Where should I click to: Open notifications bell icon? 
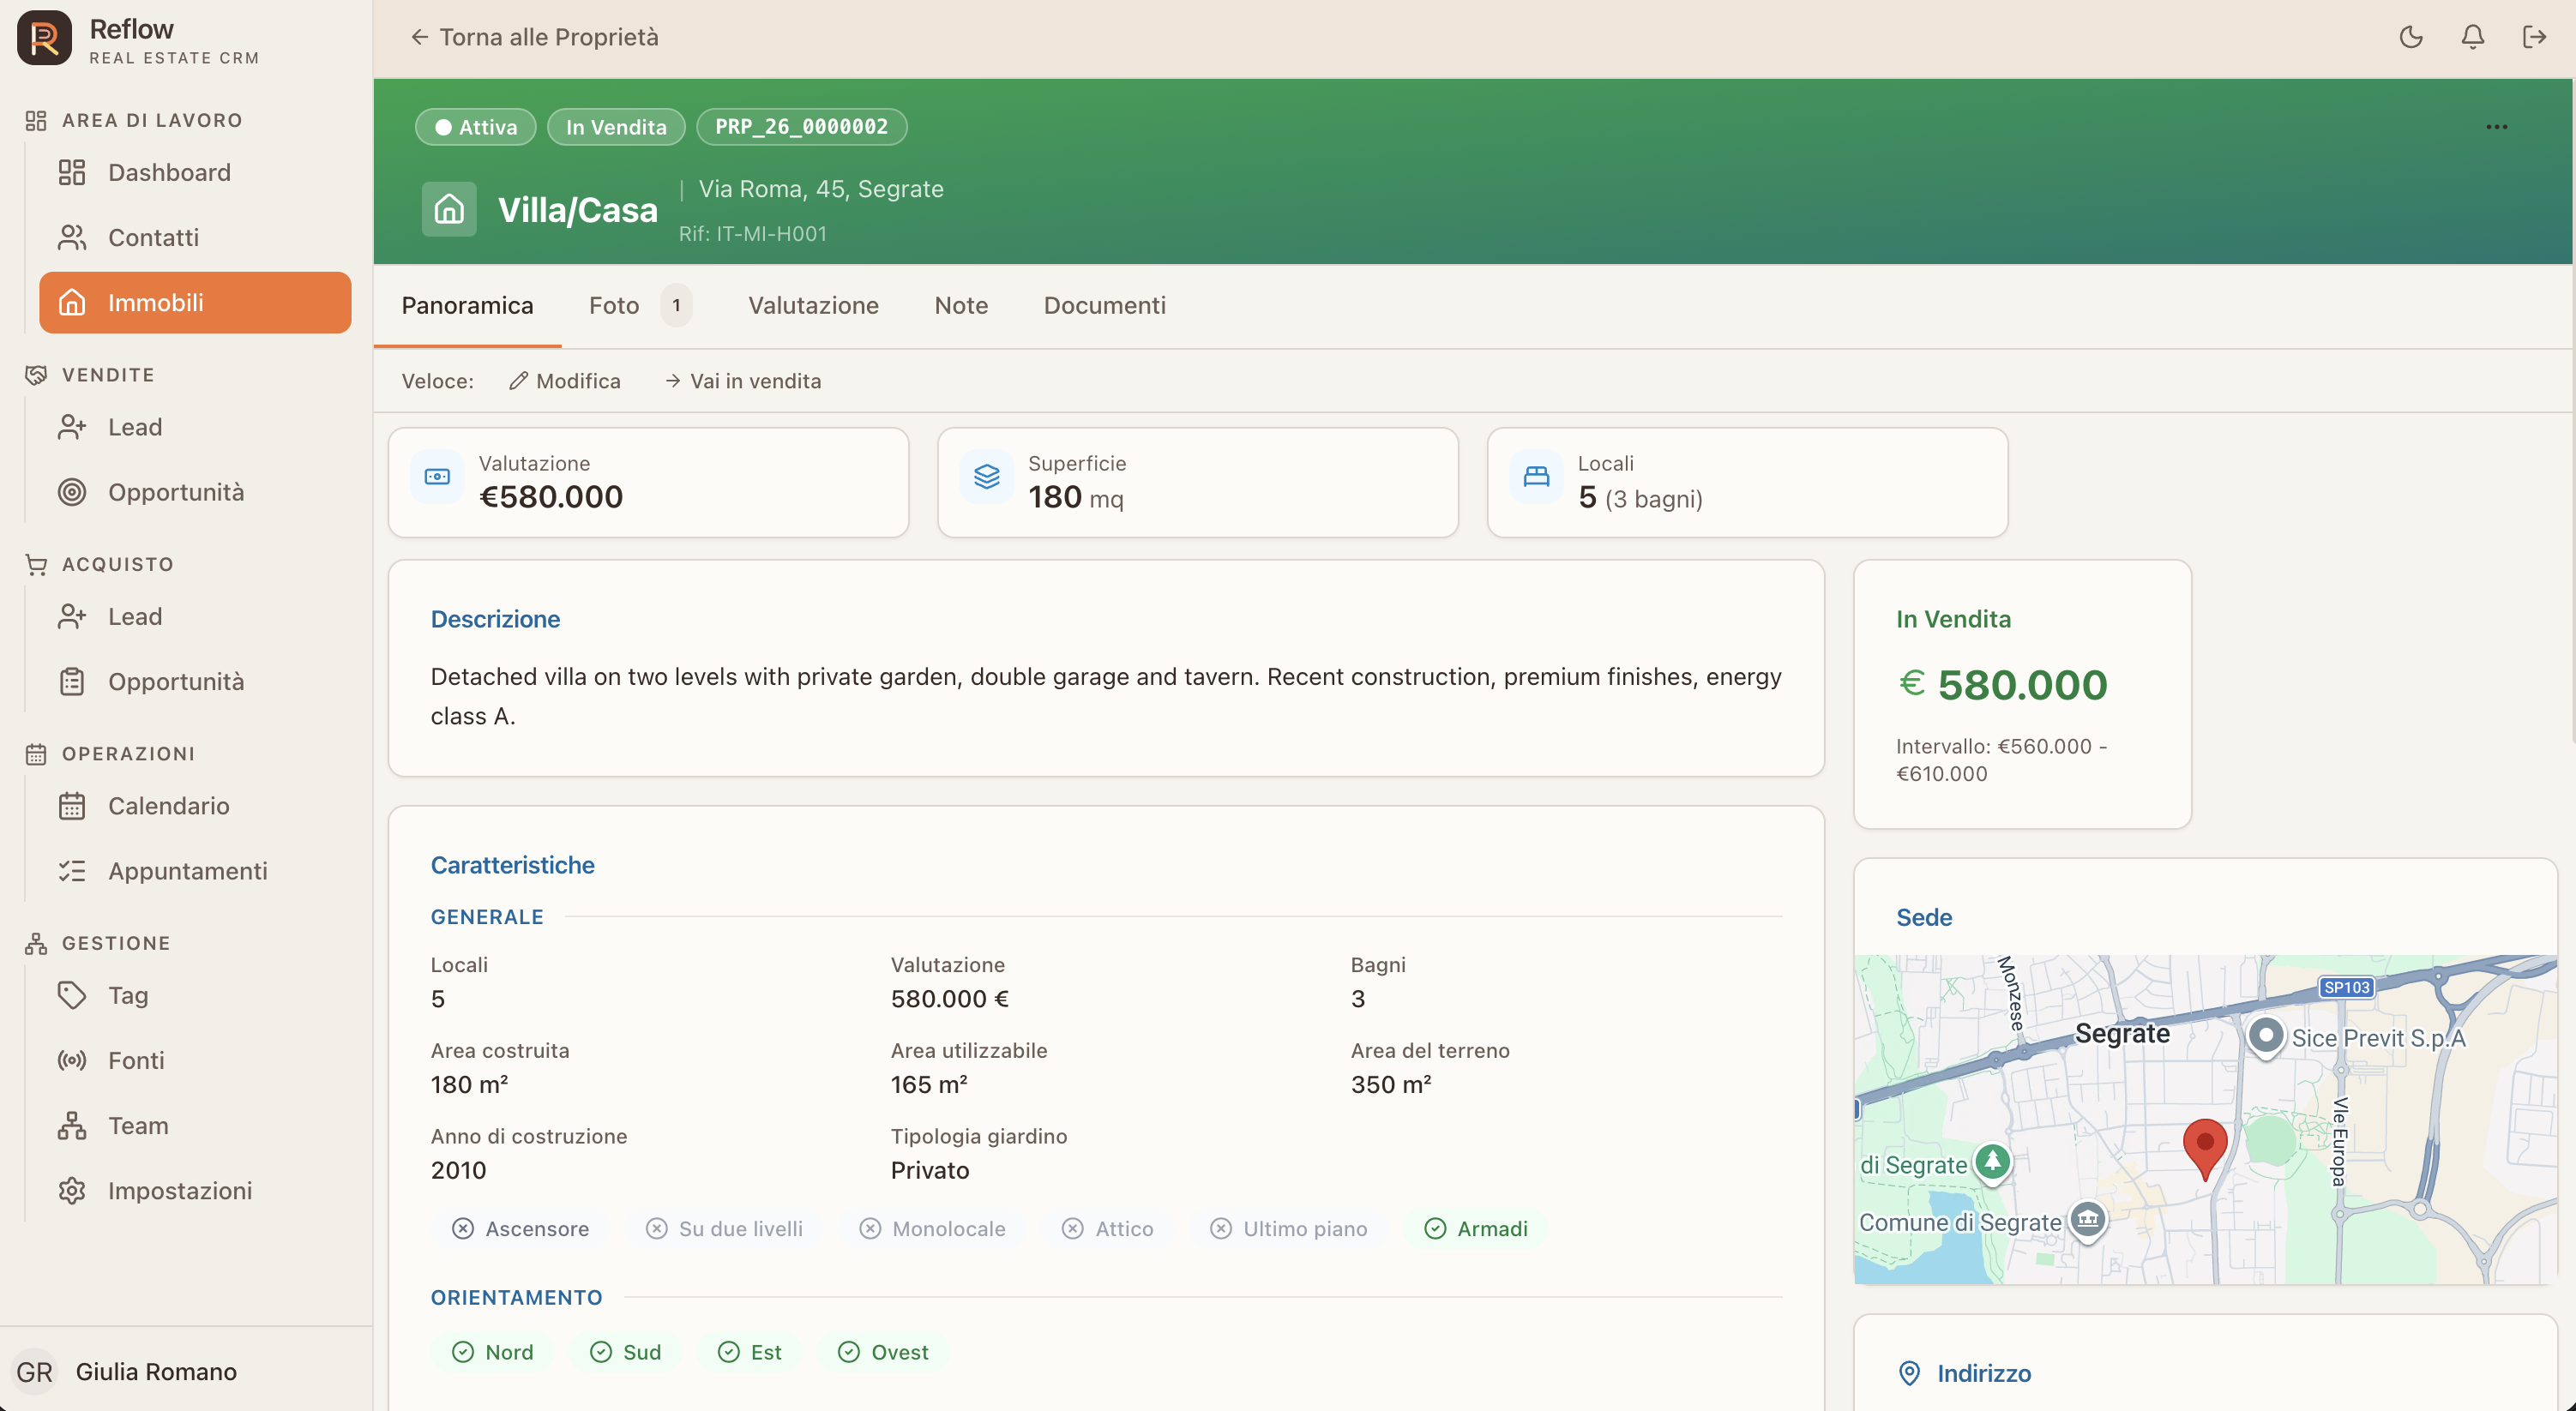coord(2473,37)
